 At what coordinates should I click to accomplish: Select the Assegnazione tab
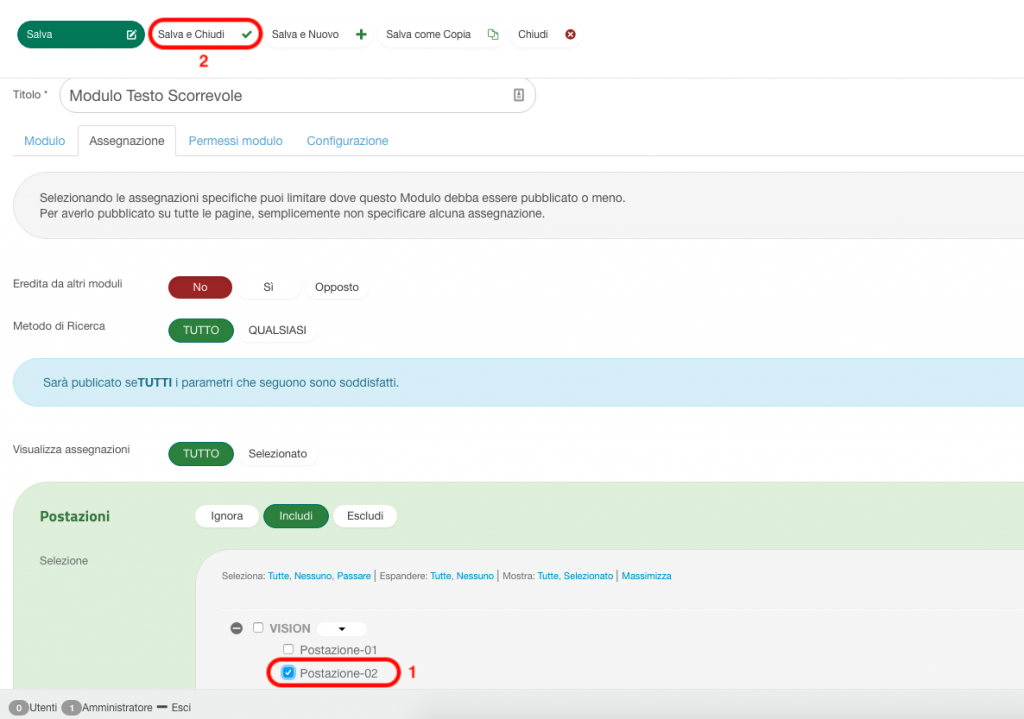[x=127, y=141]
